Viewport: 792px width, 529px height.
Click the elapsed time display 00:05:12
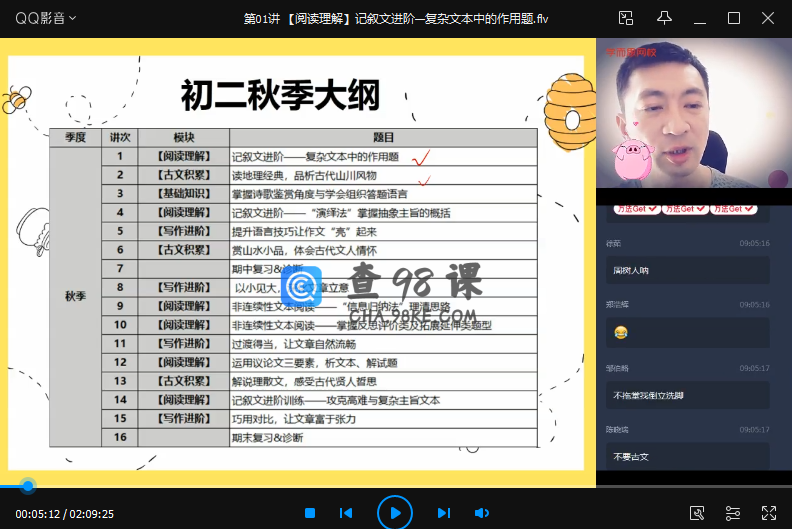[x=37, y=514]
